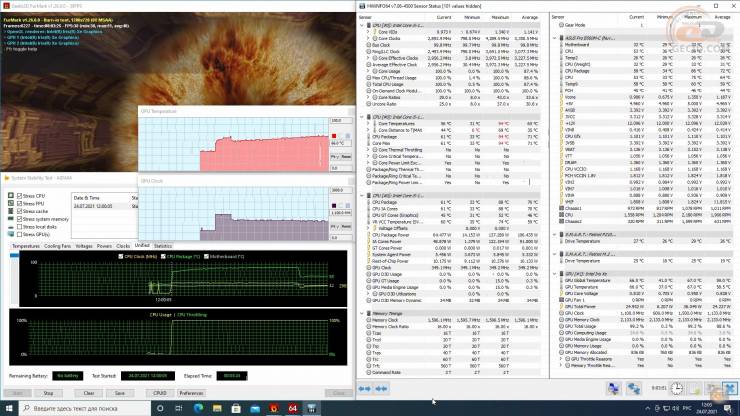Viewport: 740px width, 416px height.
Task: Enable the Stress GPU(s) checkbox
Action: click(x=19, y=234)
